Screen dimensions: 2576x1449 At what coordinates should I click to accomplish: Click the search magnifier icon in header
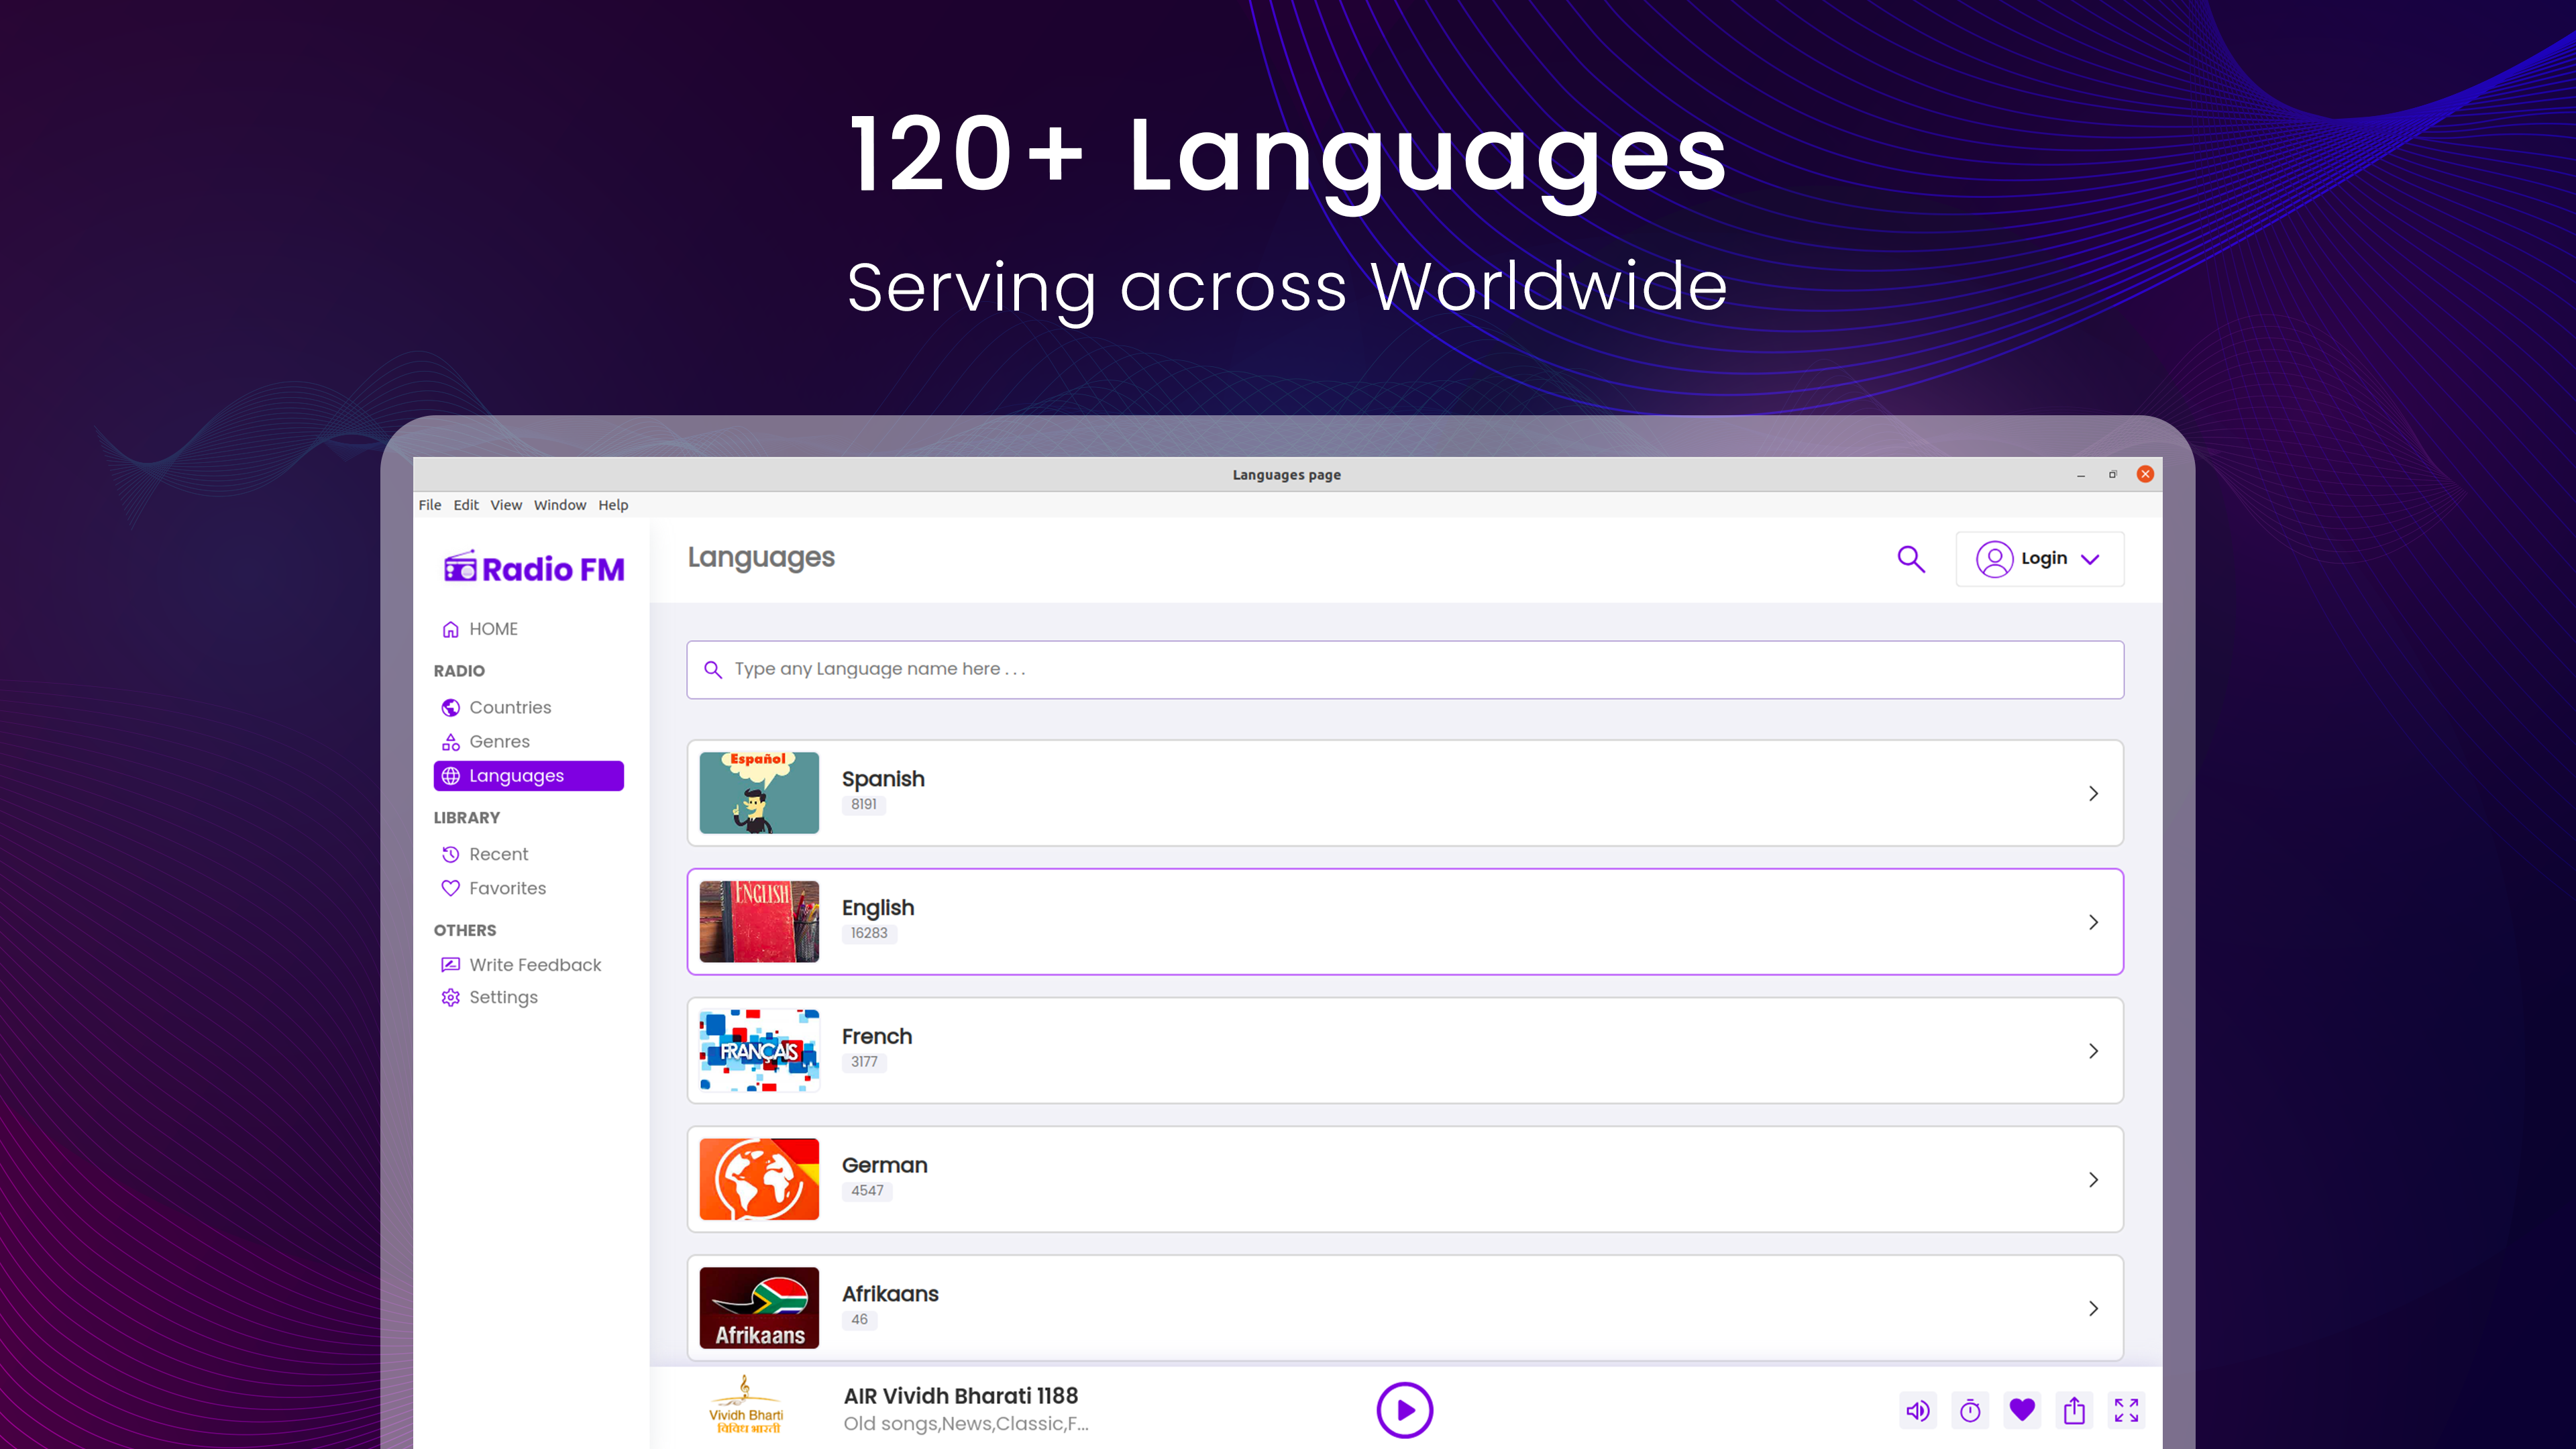tap(1911, 559)
